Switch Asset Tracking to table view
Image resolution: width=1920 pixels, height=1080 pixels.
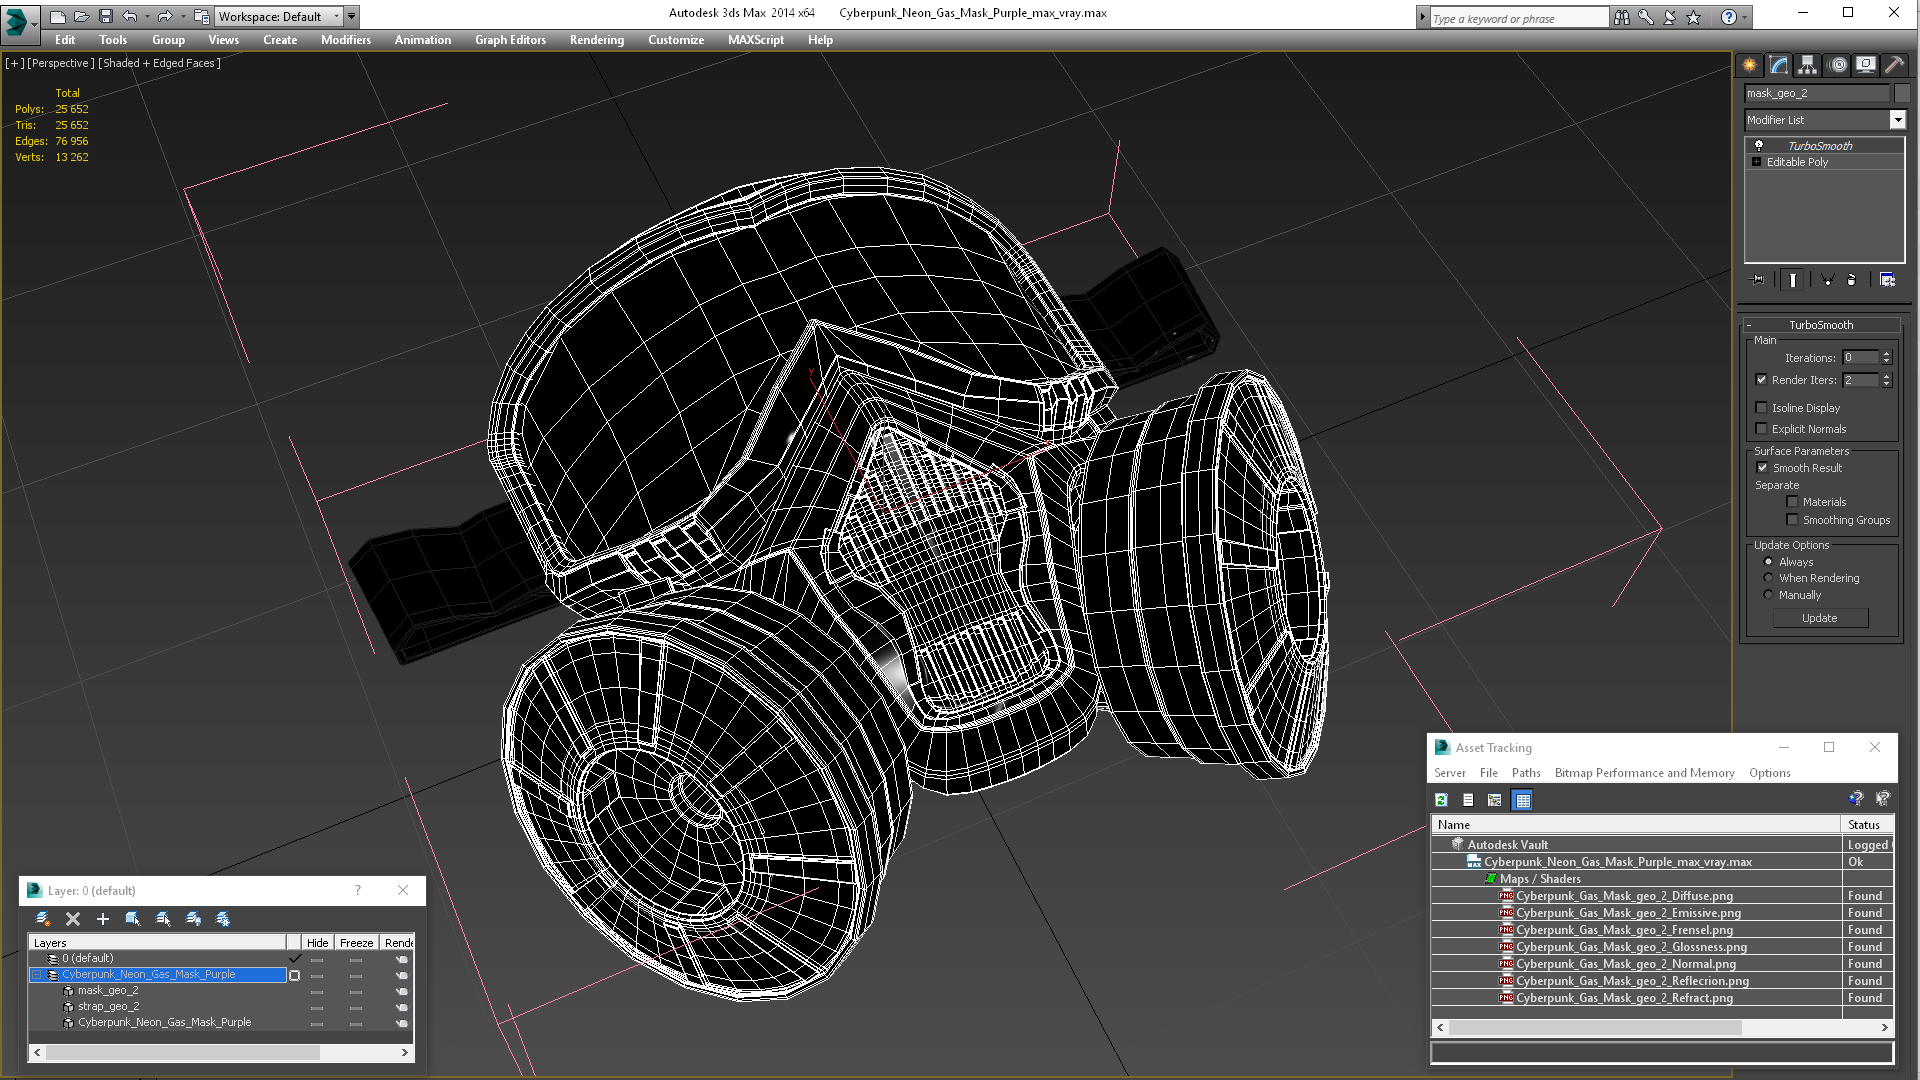click(x=1522, y=800)
